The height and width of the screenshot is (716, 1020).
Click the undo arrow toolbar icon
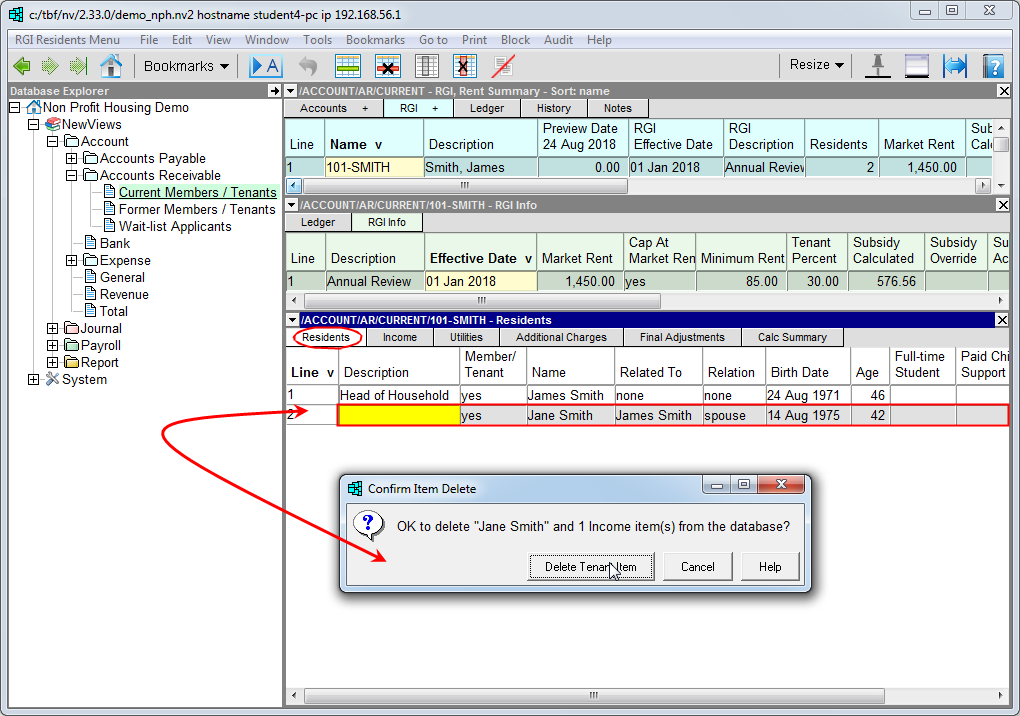click(308, 66)
